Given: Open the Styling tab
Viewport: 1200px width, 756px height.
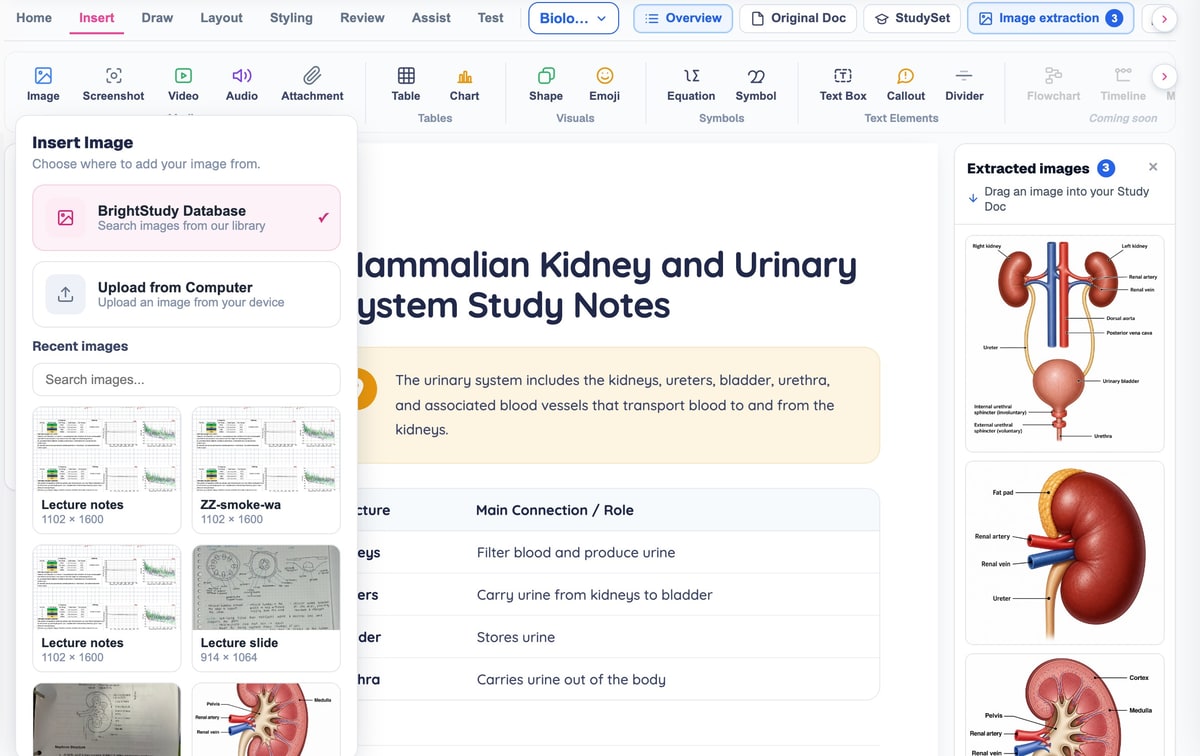Looking at the screenshot, I should pos(291,18).
